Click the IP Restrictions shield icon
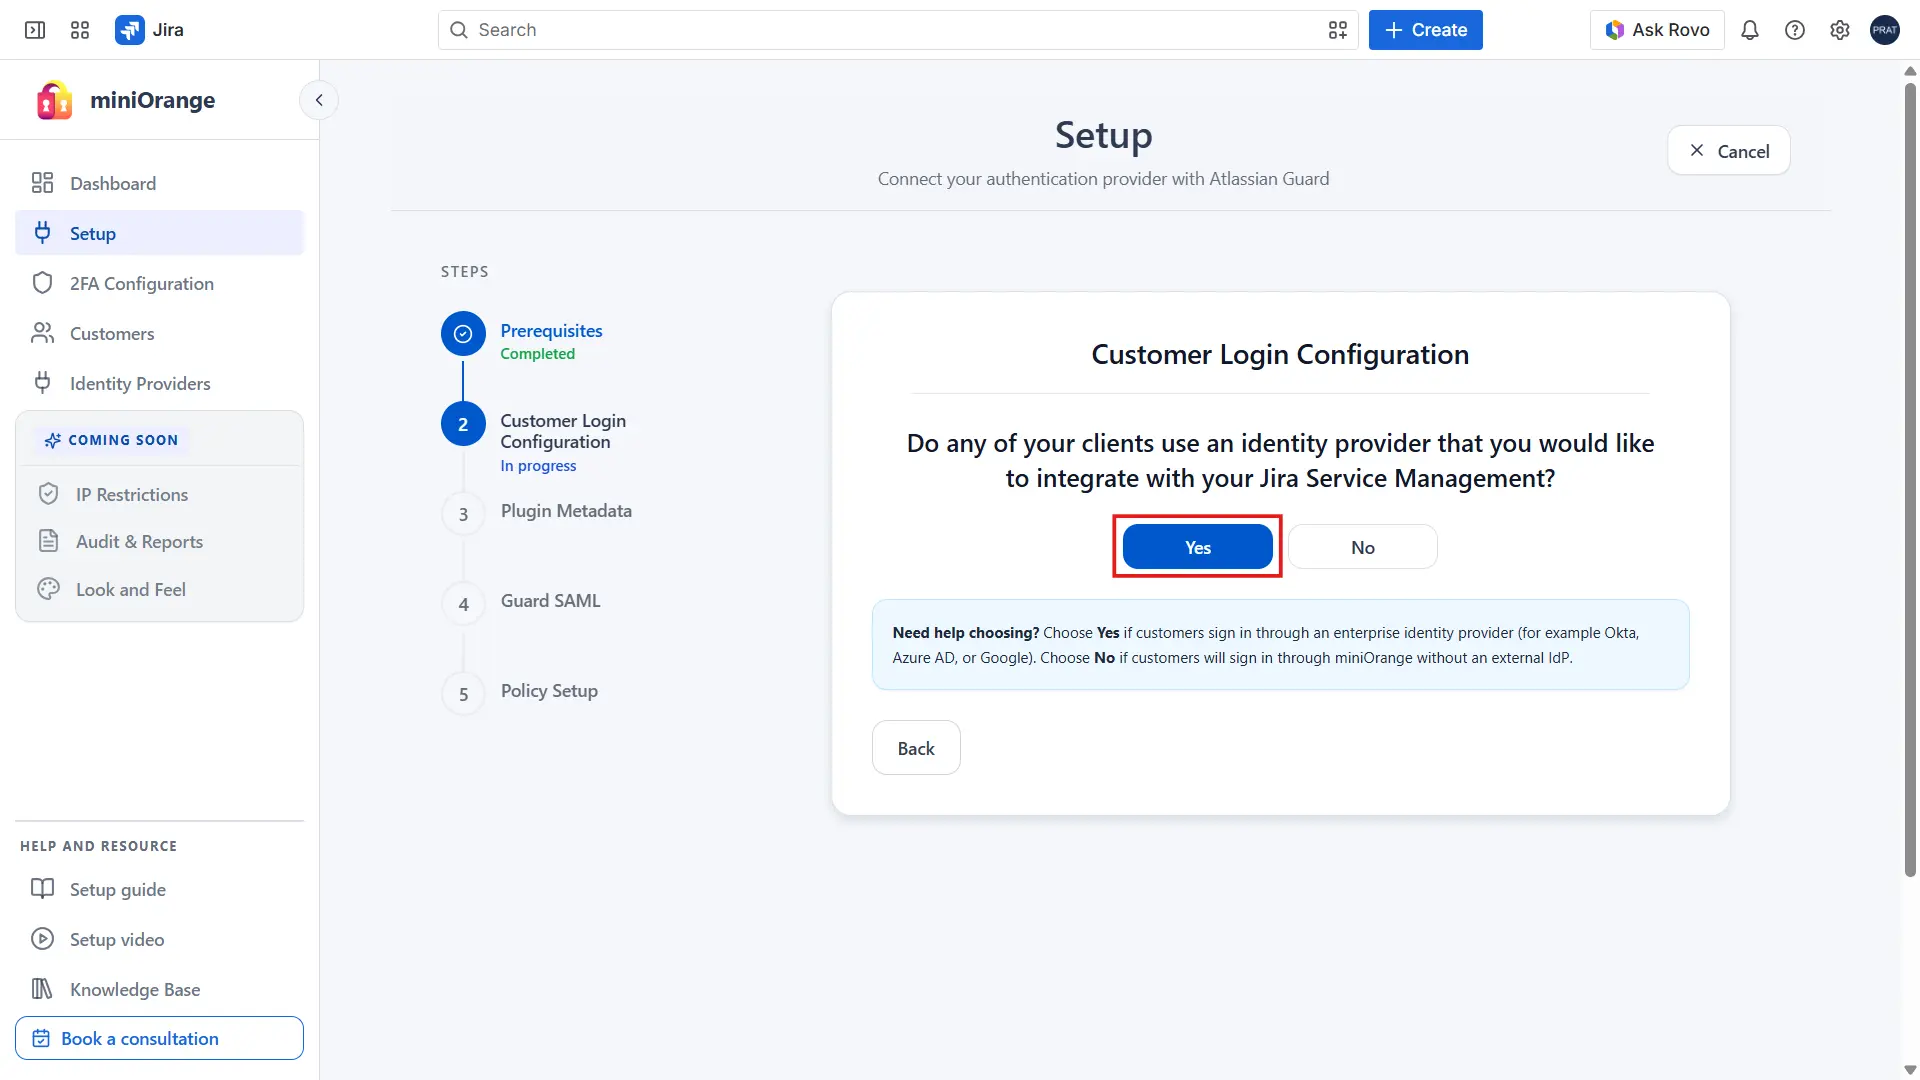Image resolution: width=1920 pixels, height=1080 pixels. click(x=48, y=494)
